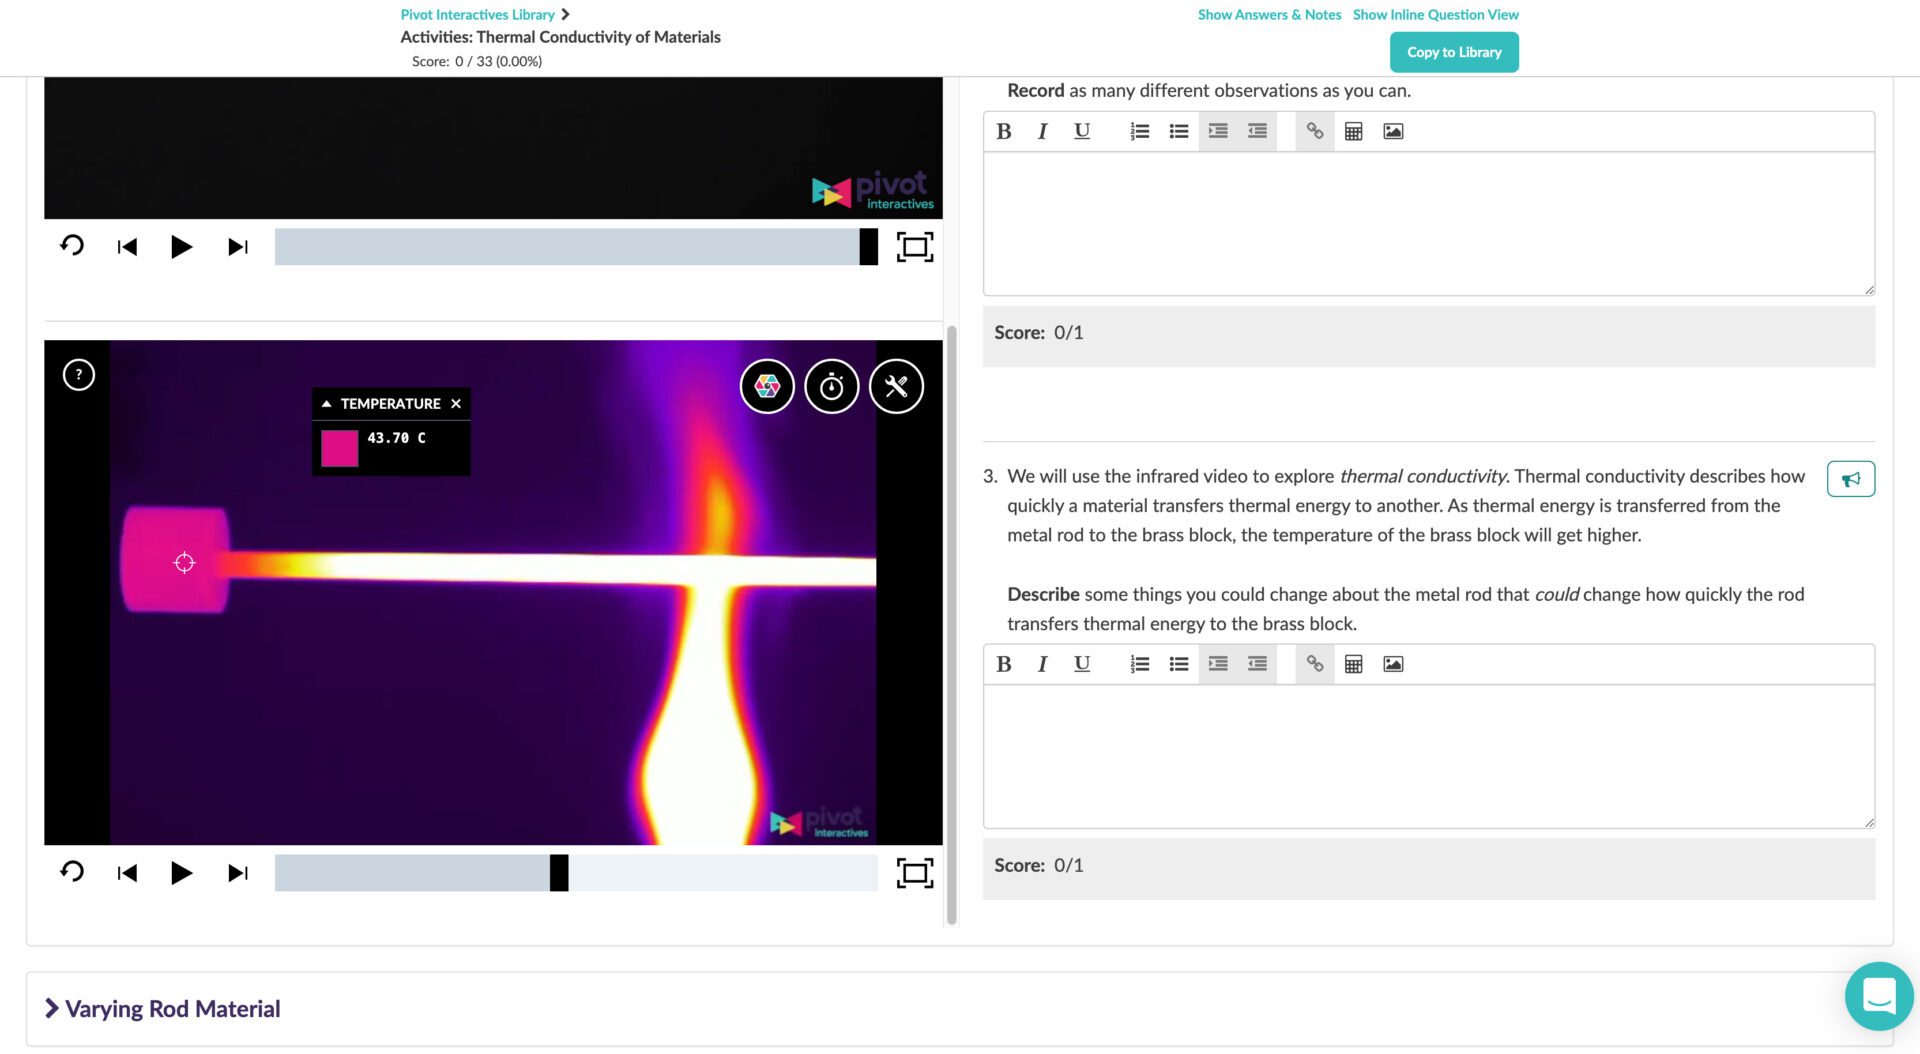The width and height of the screenshot is (1920, 1054).
Task: Close the TEMPERATURE readout panel
Action: [x=456, y=404]
